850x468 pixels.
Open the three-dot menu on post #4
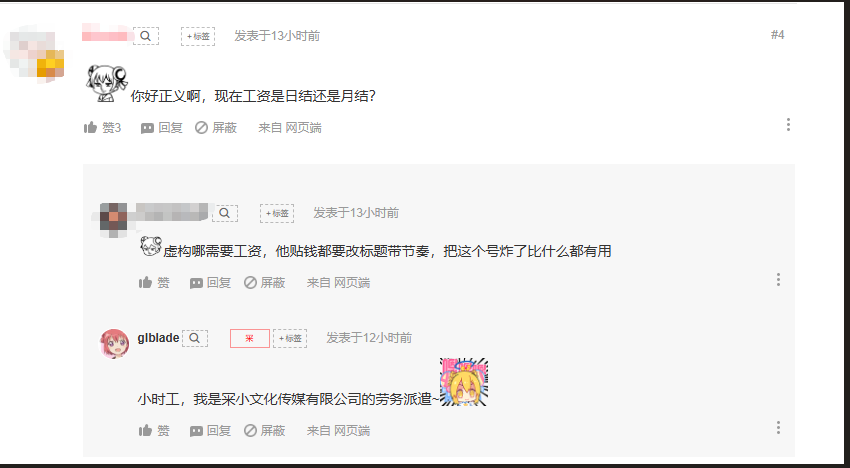(x=788, y=125)
